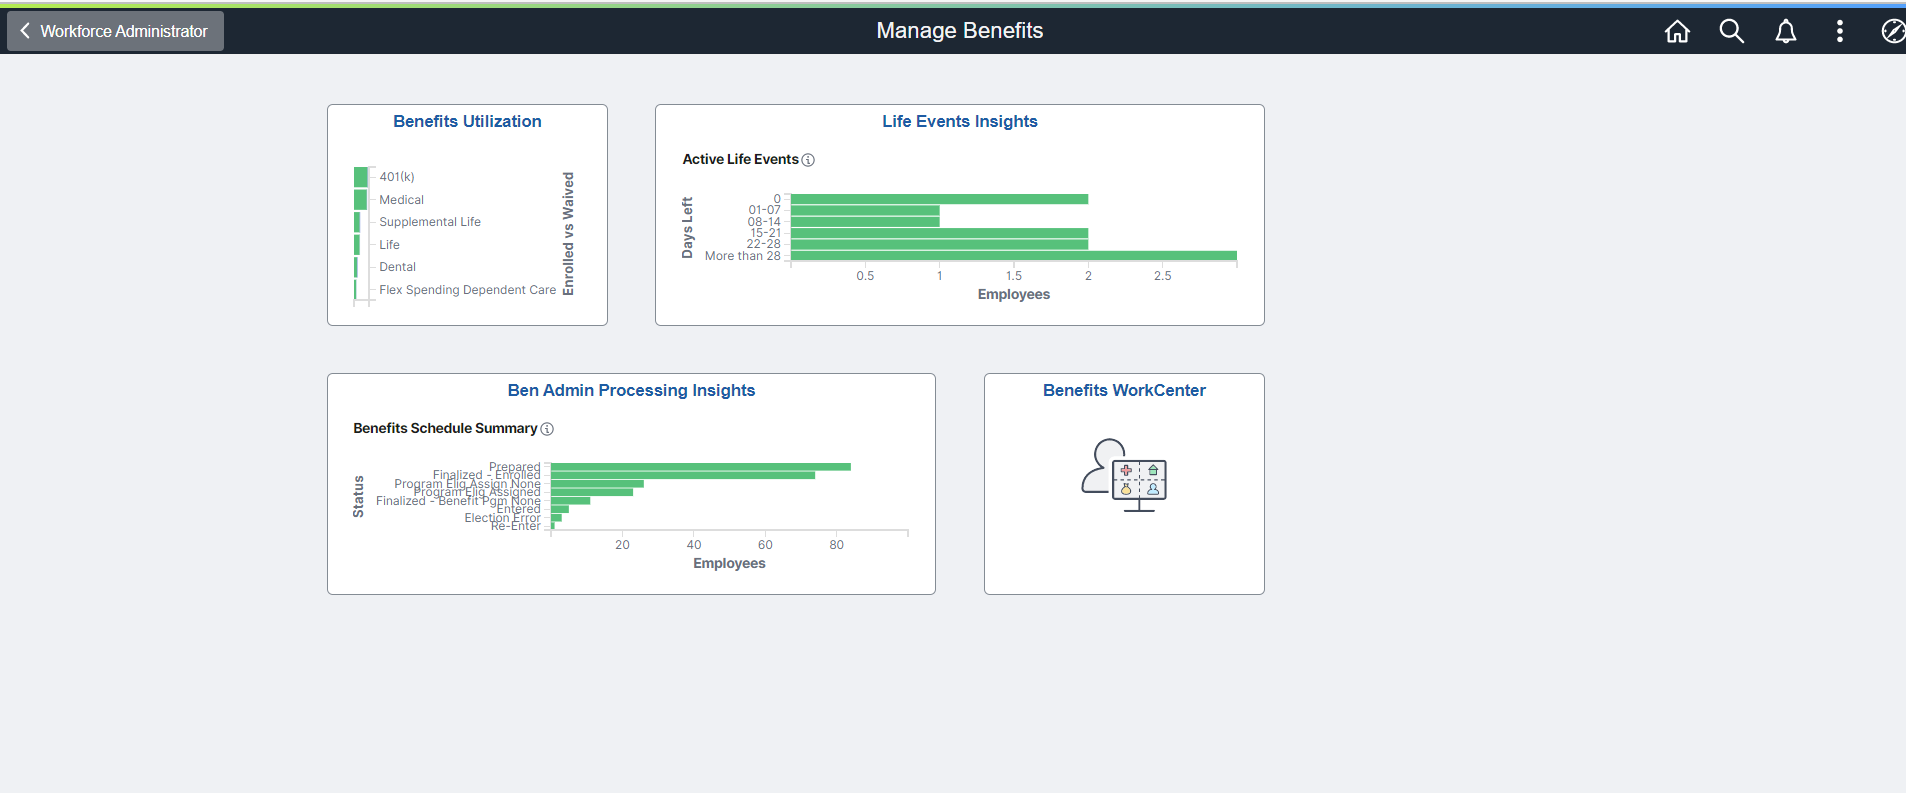Click the 'More than 28' days bar

[x=1012, y=256]
